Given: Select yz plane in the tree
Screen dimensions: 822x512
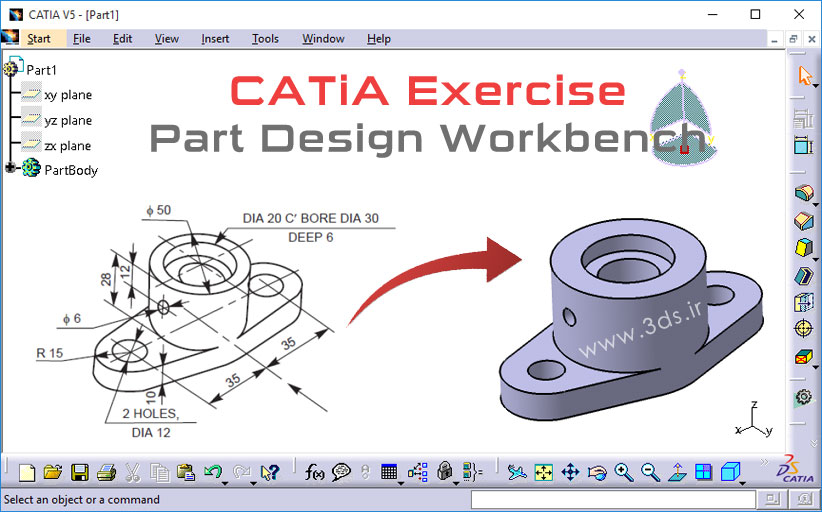Looking at the screenshot, I should point(68,121).
